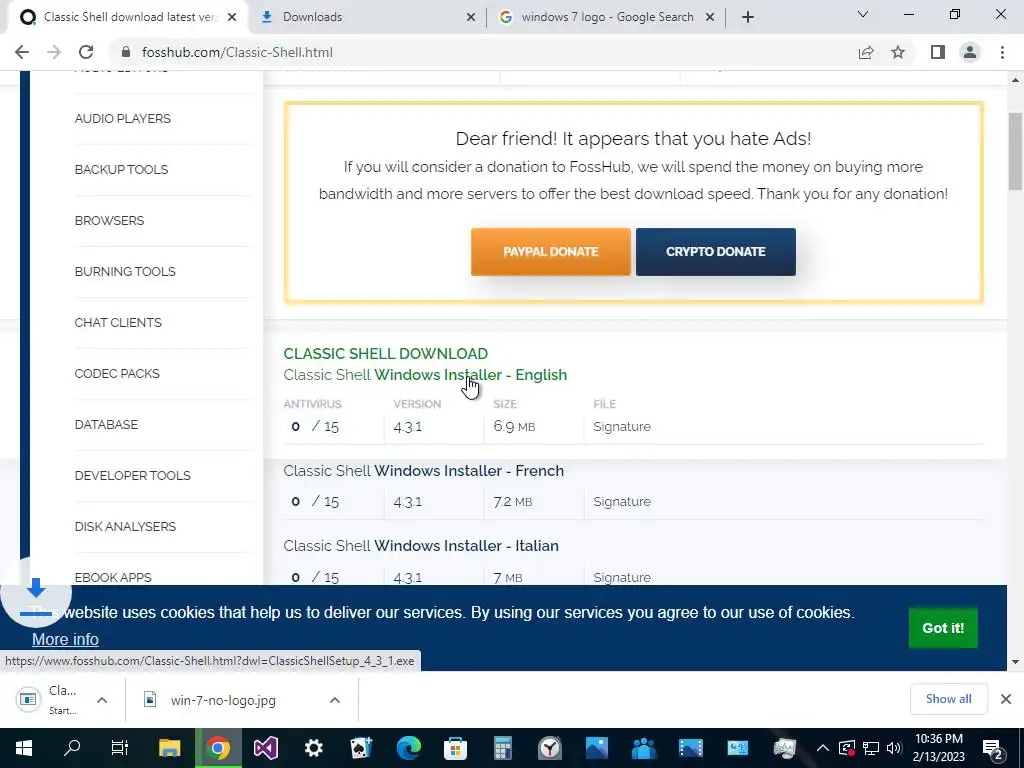Open Settings gear from the taskbar
The height and width of the screenshot is (768, 1024).
click(x=313, y=748)
